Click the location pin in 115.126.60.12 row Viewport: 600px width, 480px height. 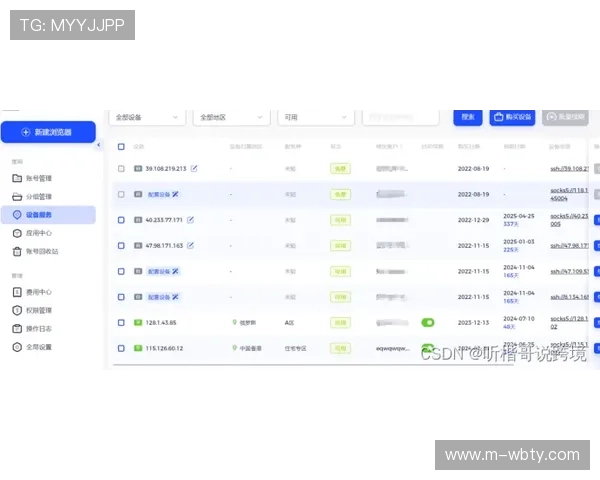click(235, 348)
